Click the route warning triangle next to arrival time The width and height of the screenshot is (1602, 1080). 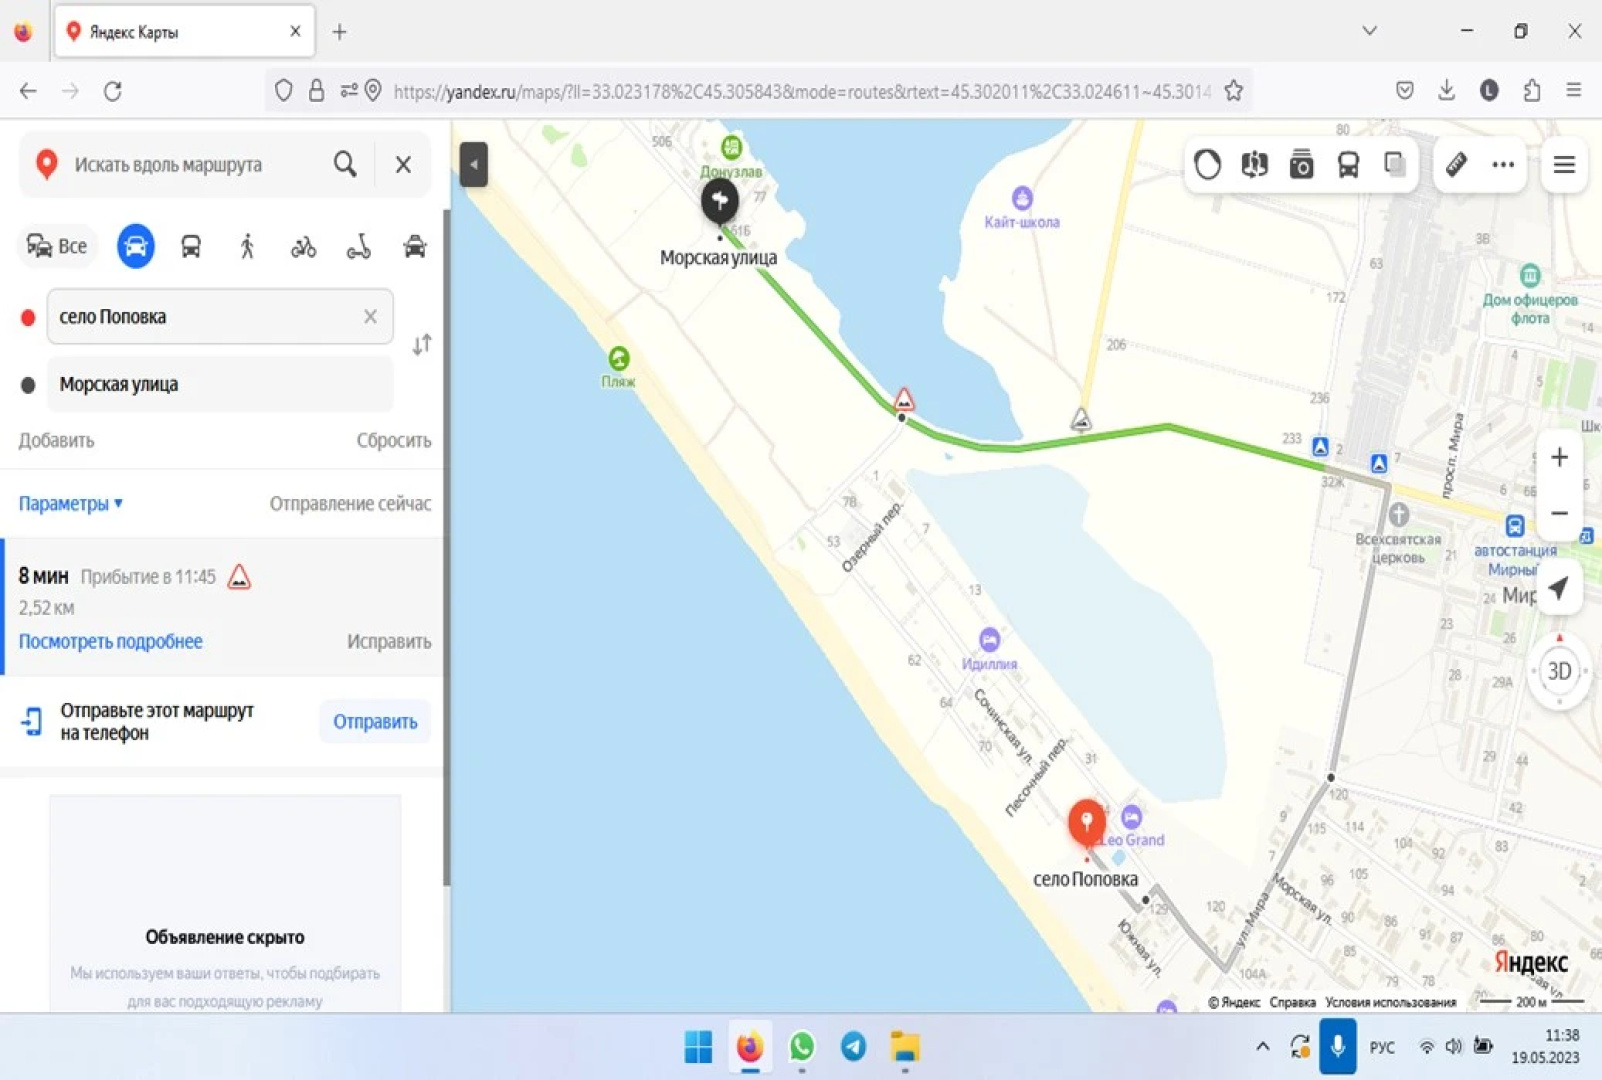coord(239,577)
